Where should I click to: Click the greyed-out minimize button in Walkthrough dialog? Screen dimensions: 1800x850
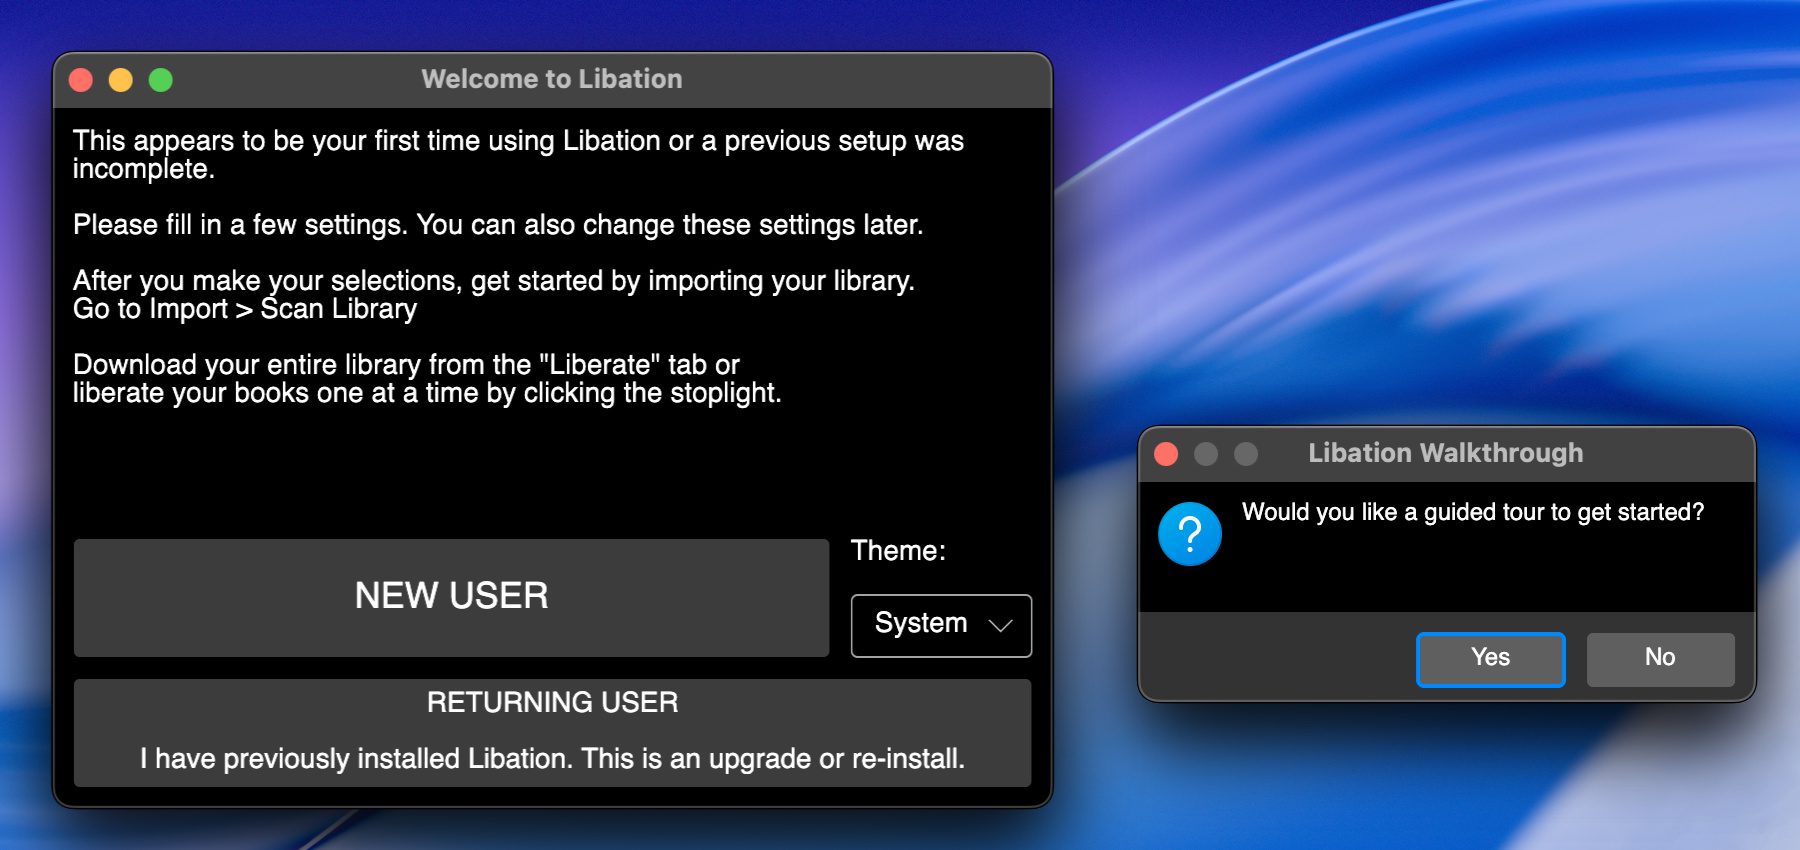coord(1206,454)
